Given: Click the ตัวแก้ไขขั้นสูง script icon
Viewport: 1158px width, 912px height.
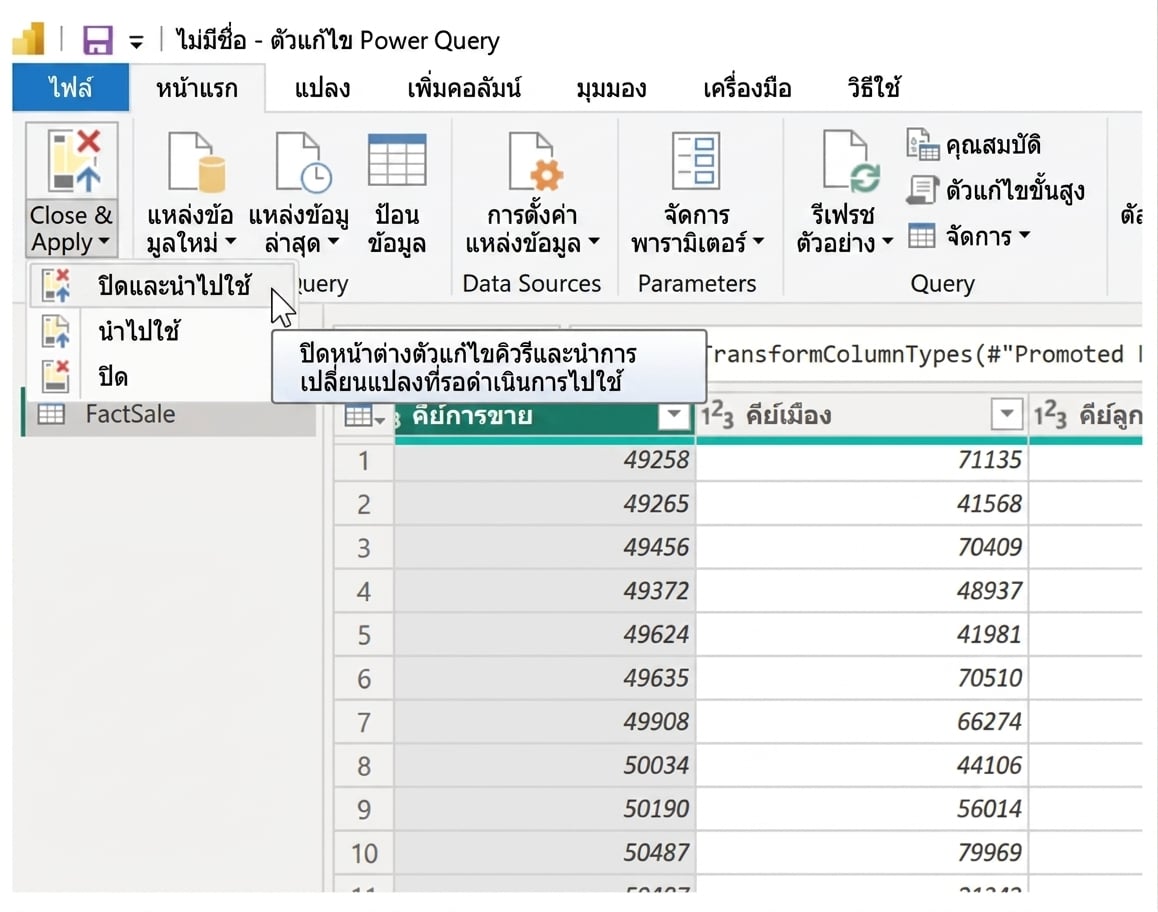Looking at the screenshot, I should [x=922, y=190].
